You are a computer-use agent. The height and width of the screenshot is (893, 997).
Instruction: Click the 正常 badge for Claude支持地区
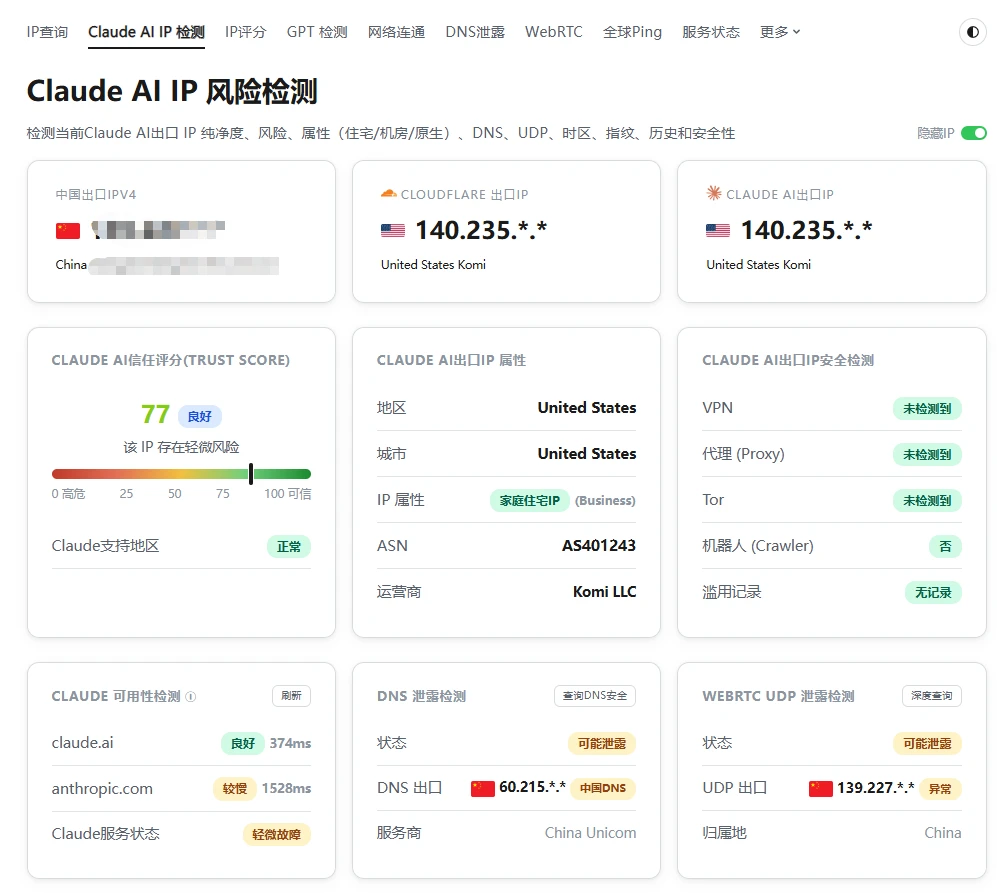click(289, 546)
